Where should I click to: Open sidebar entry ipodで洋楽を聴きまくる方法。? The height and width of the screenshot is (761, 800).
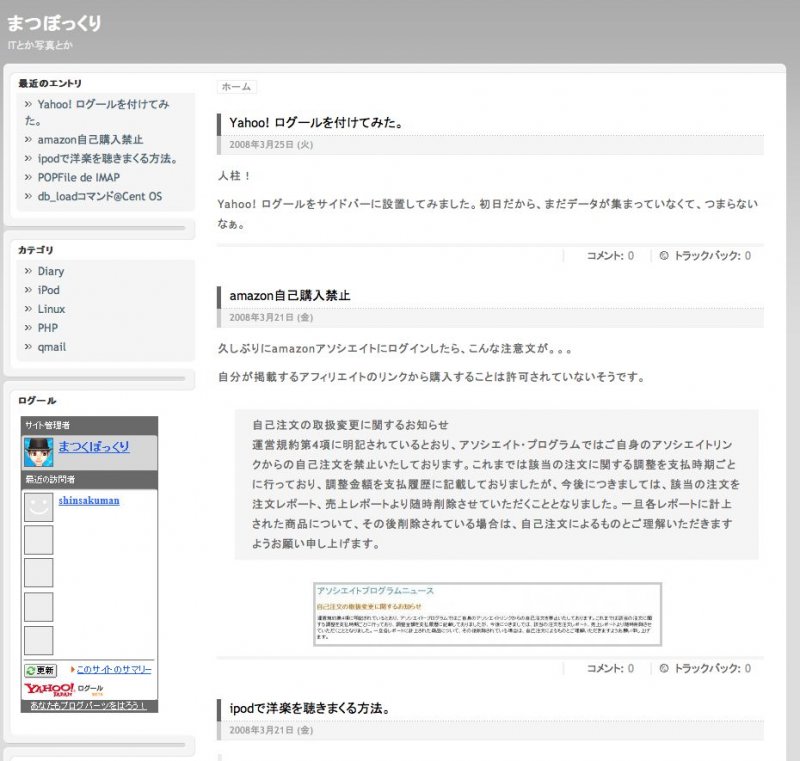click(107, 159)
